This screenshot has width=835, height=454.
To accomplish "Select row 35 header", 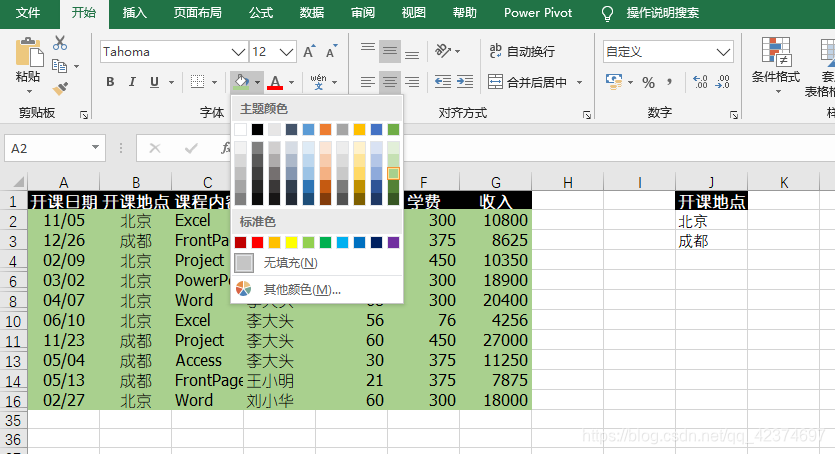I will (x=13, y=420).
